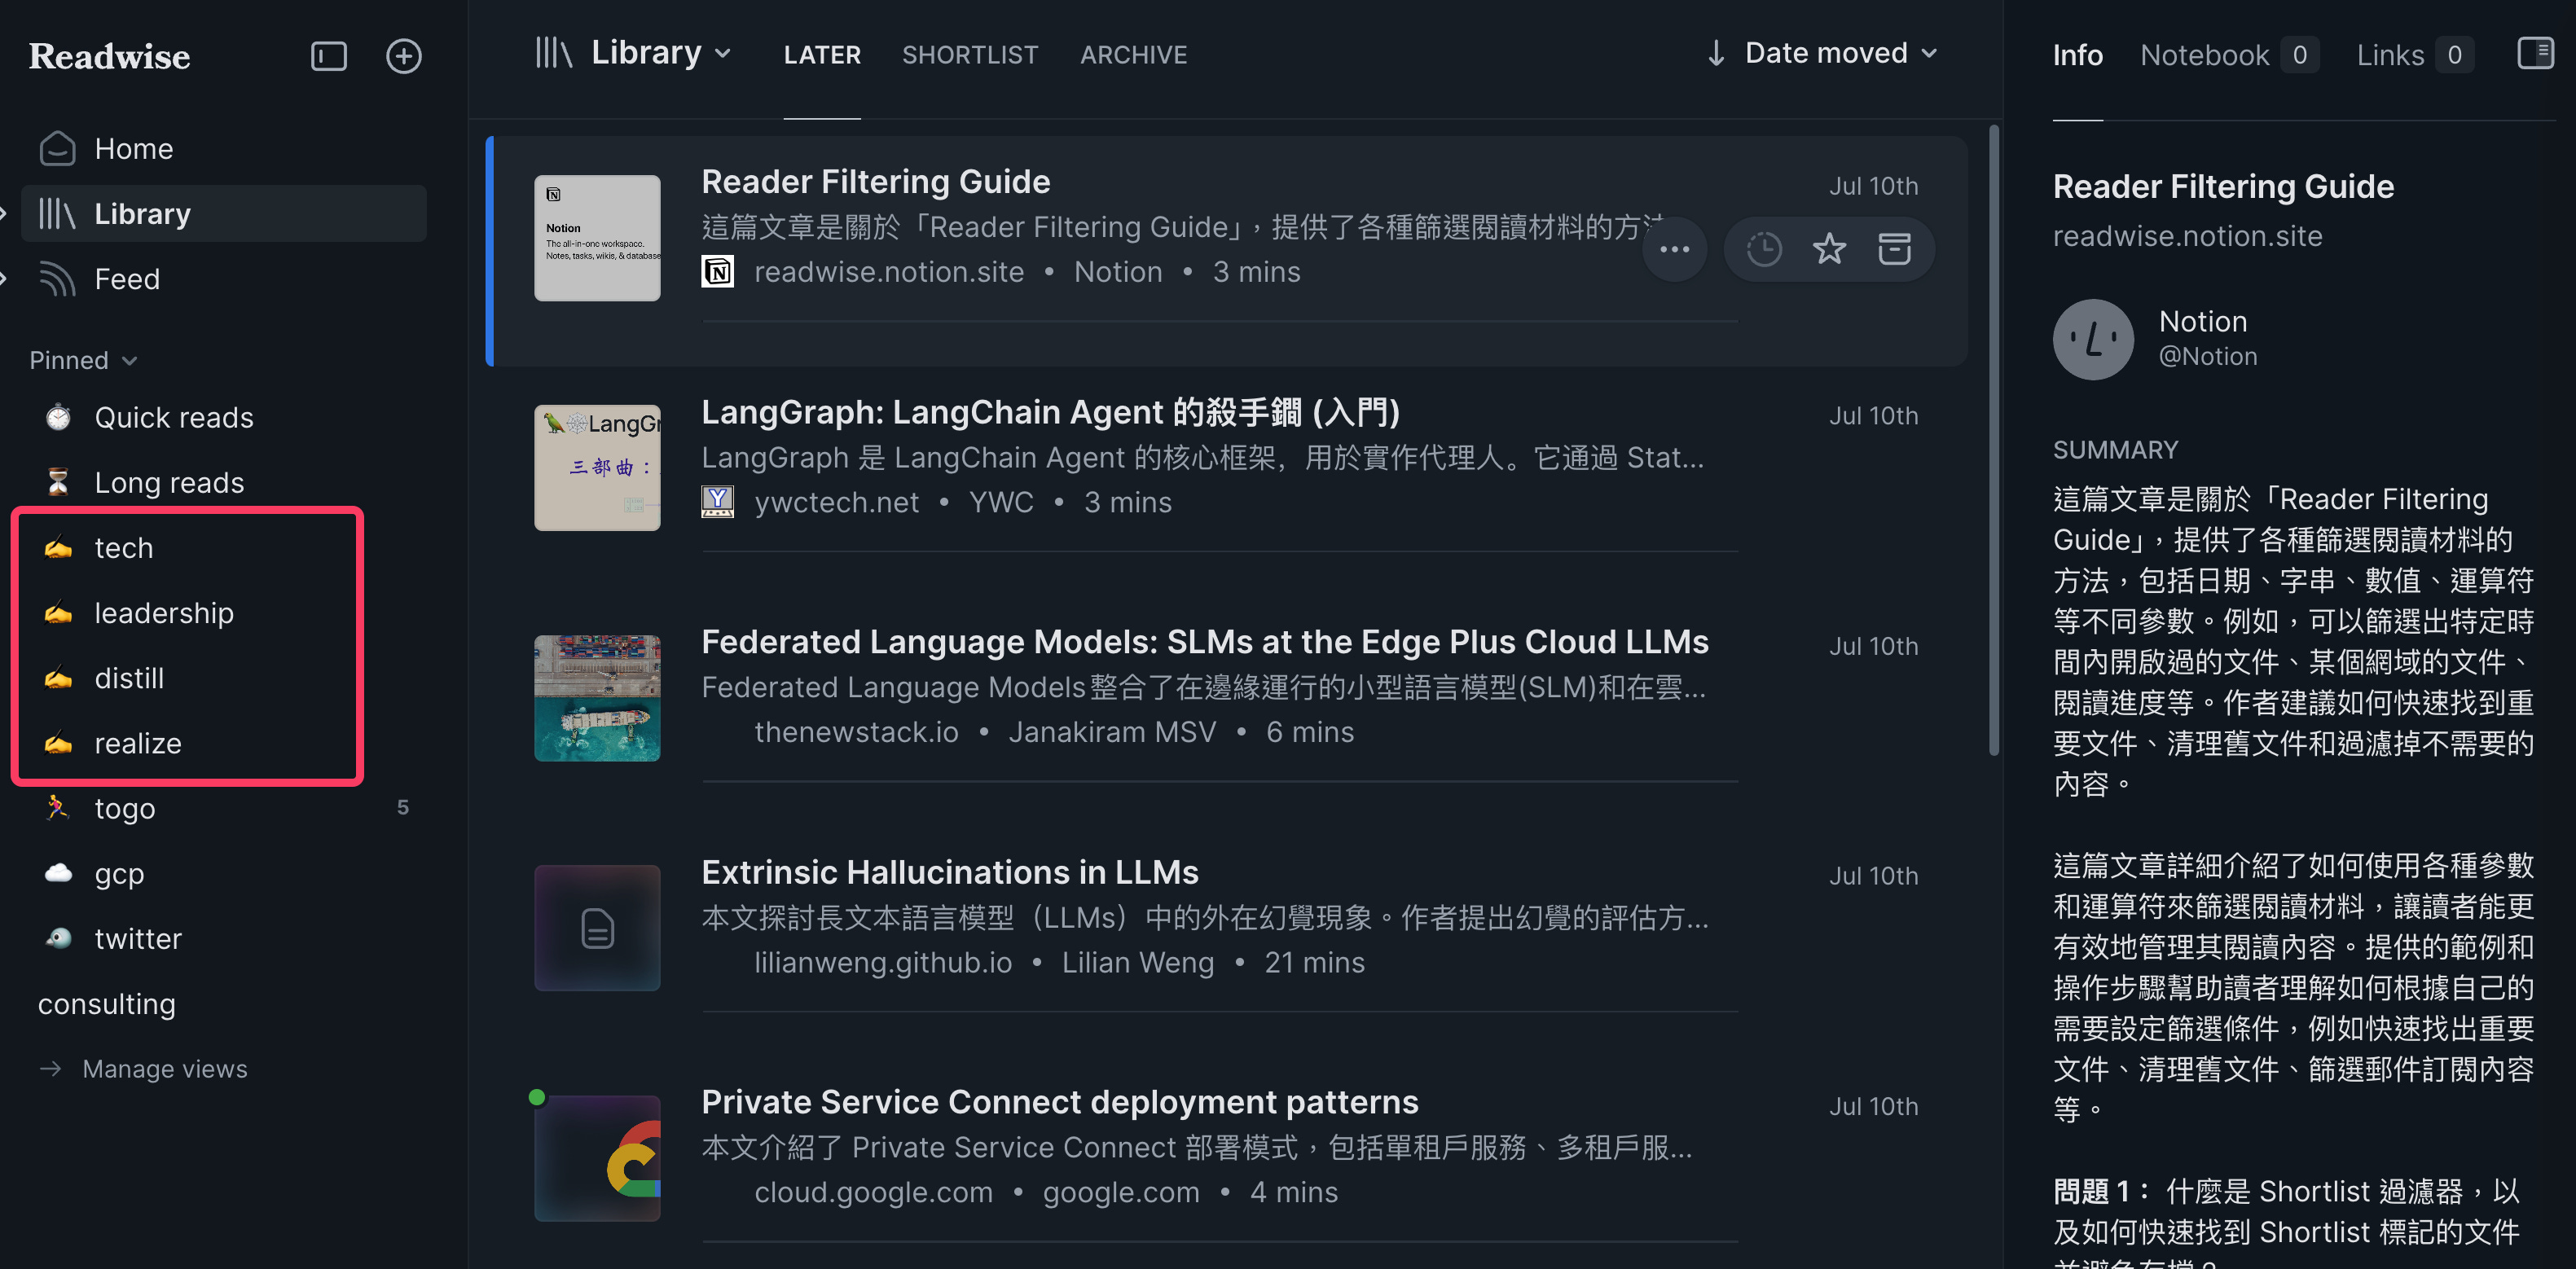Star Reader Filtering Guide for shortlist
Image resolution: width=2576 pixels, height=1269 pixels.
(x=1828, y=248)
